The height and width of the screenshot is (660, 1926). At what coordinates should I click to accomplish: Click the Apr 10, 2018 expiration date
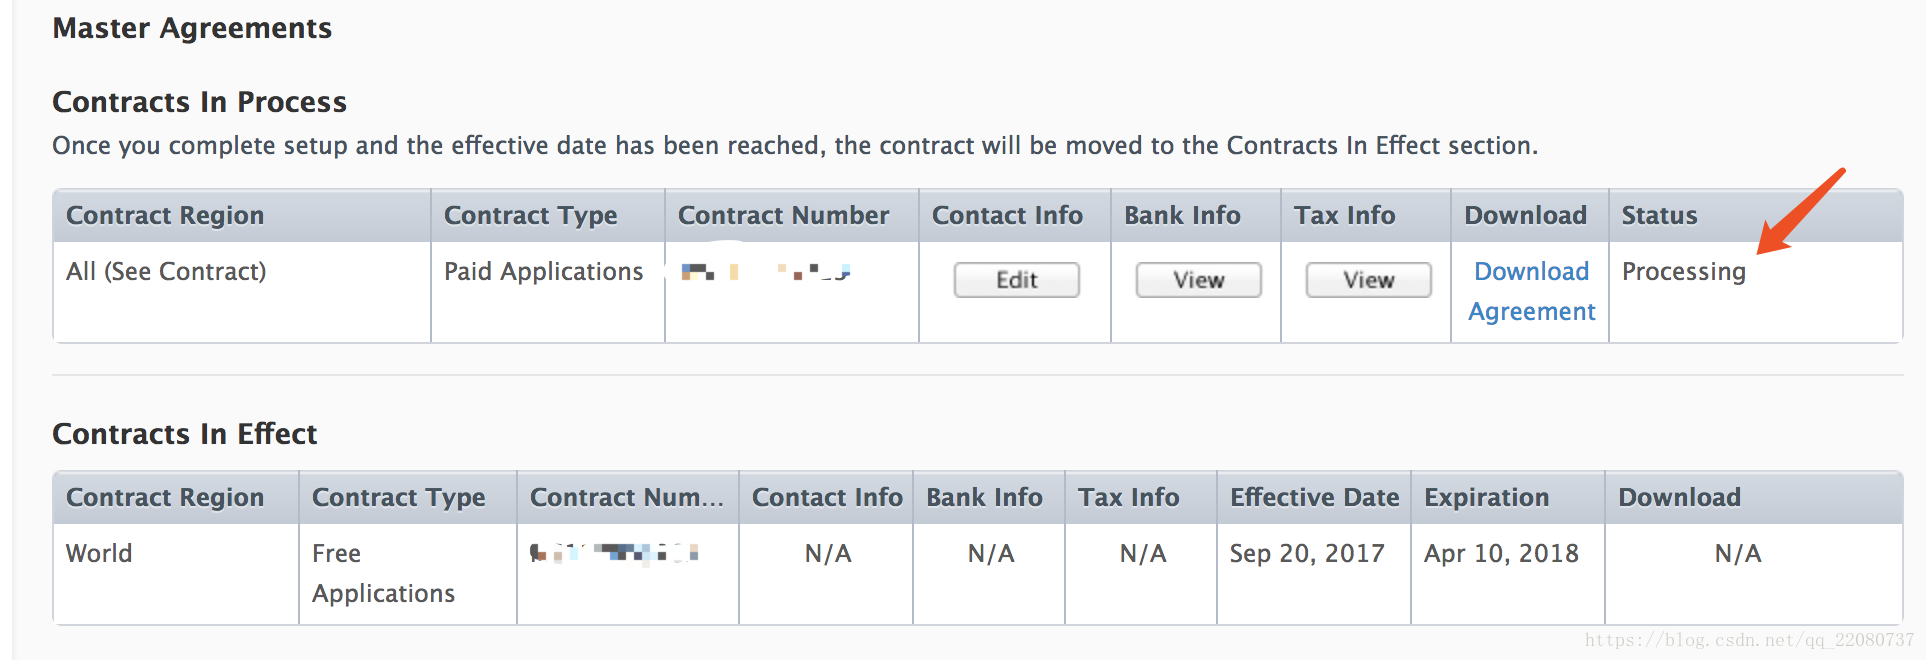coord(1501,553)
